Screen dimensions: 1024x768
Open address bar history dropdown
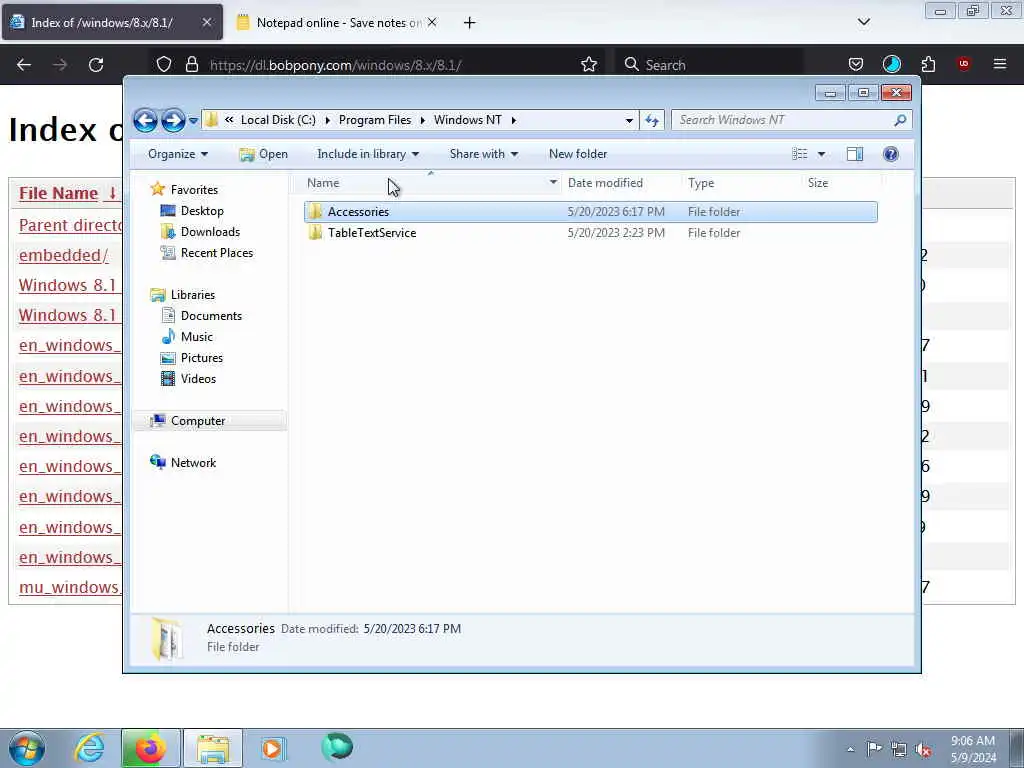629,120
